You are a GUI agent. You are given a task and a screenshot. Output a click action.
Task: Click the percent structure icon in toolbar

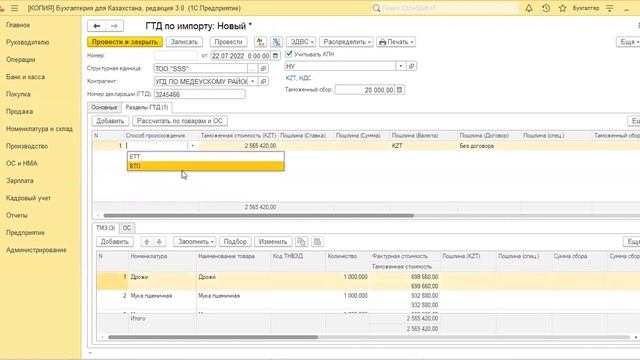[x=276, y=42]
